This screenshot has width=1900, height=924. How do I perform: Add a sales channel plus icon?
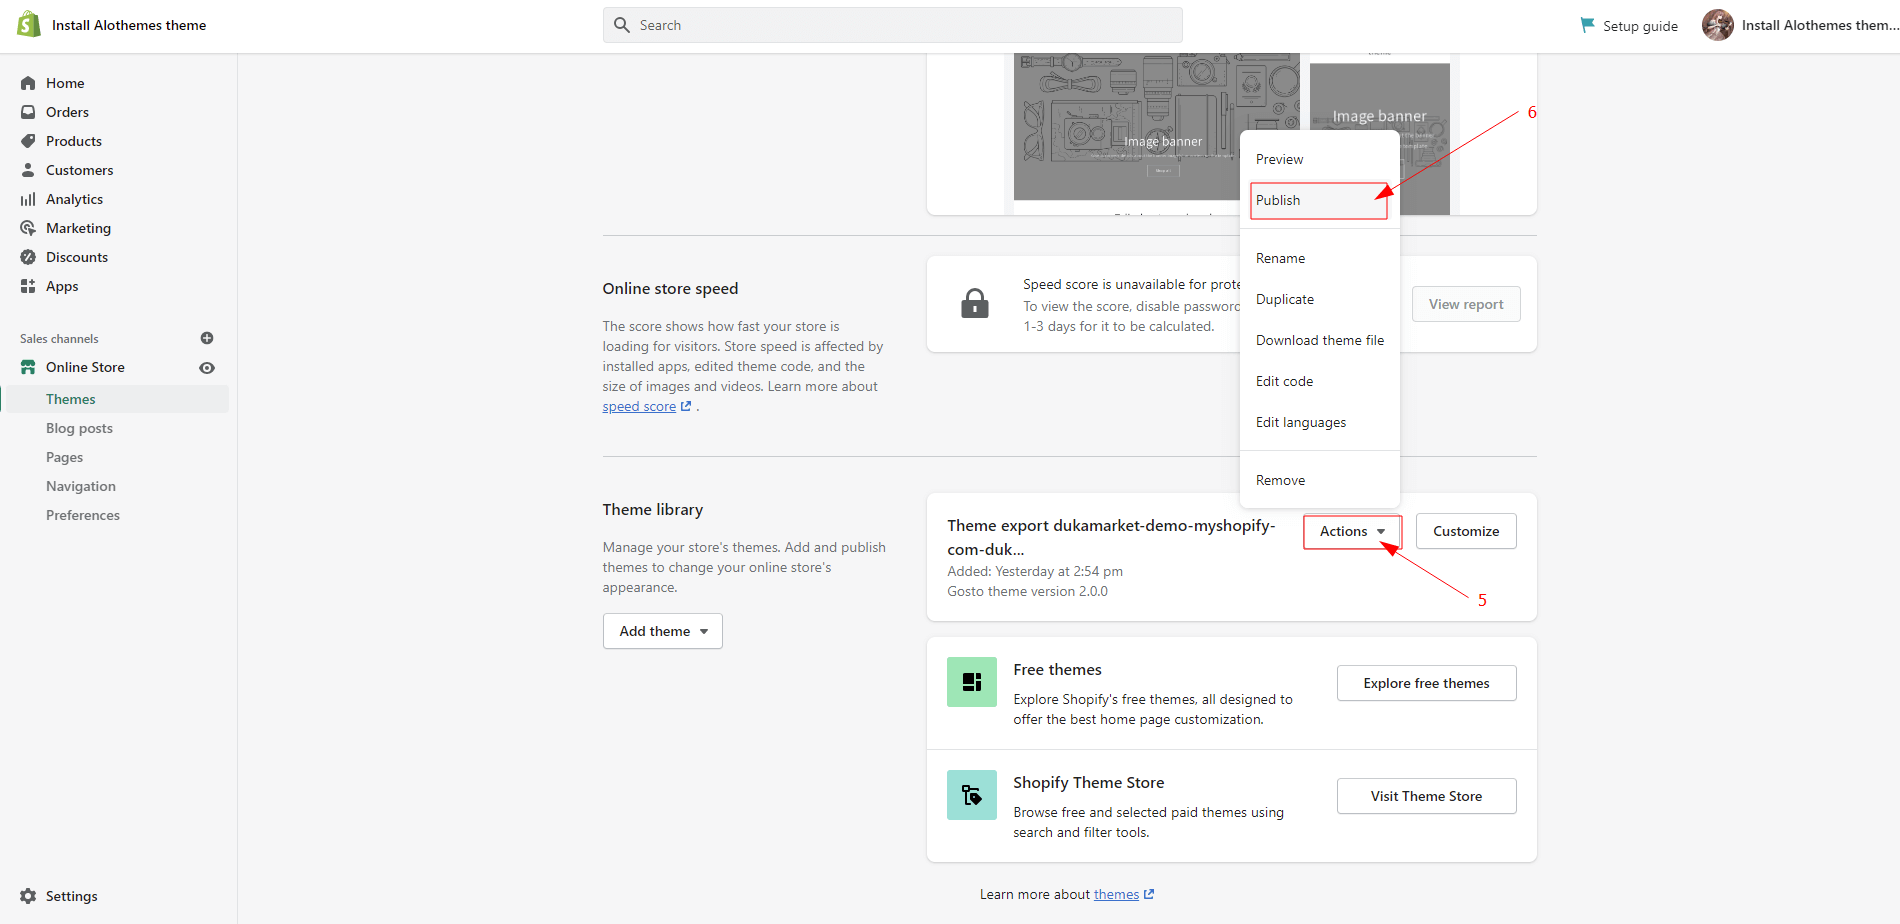click(x=207, y=338)
